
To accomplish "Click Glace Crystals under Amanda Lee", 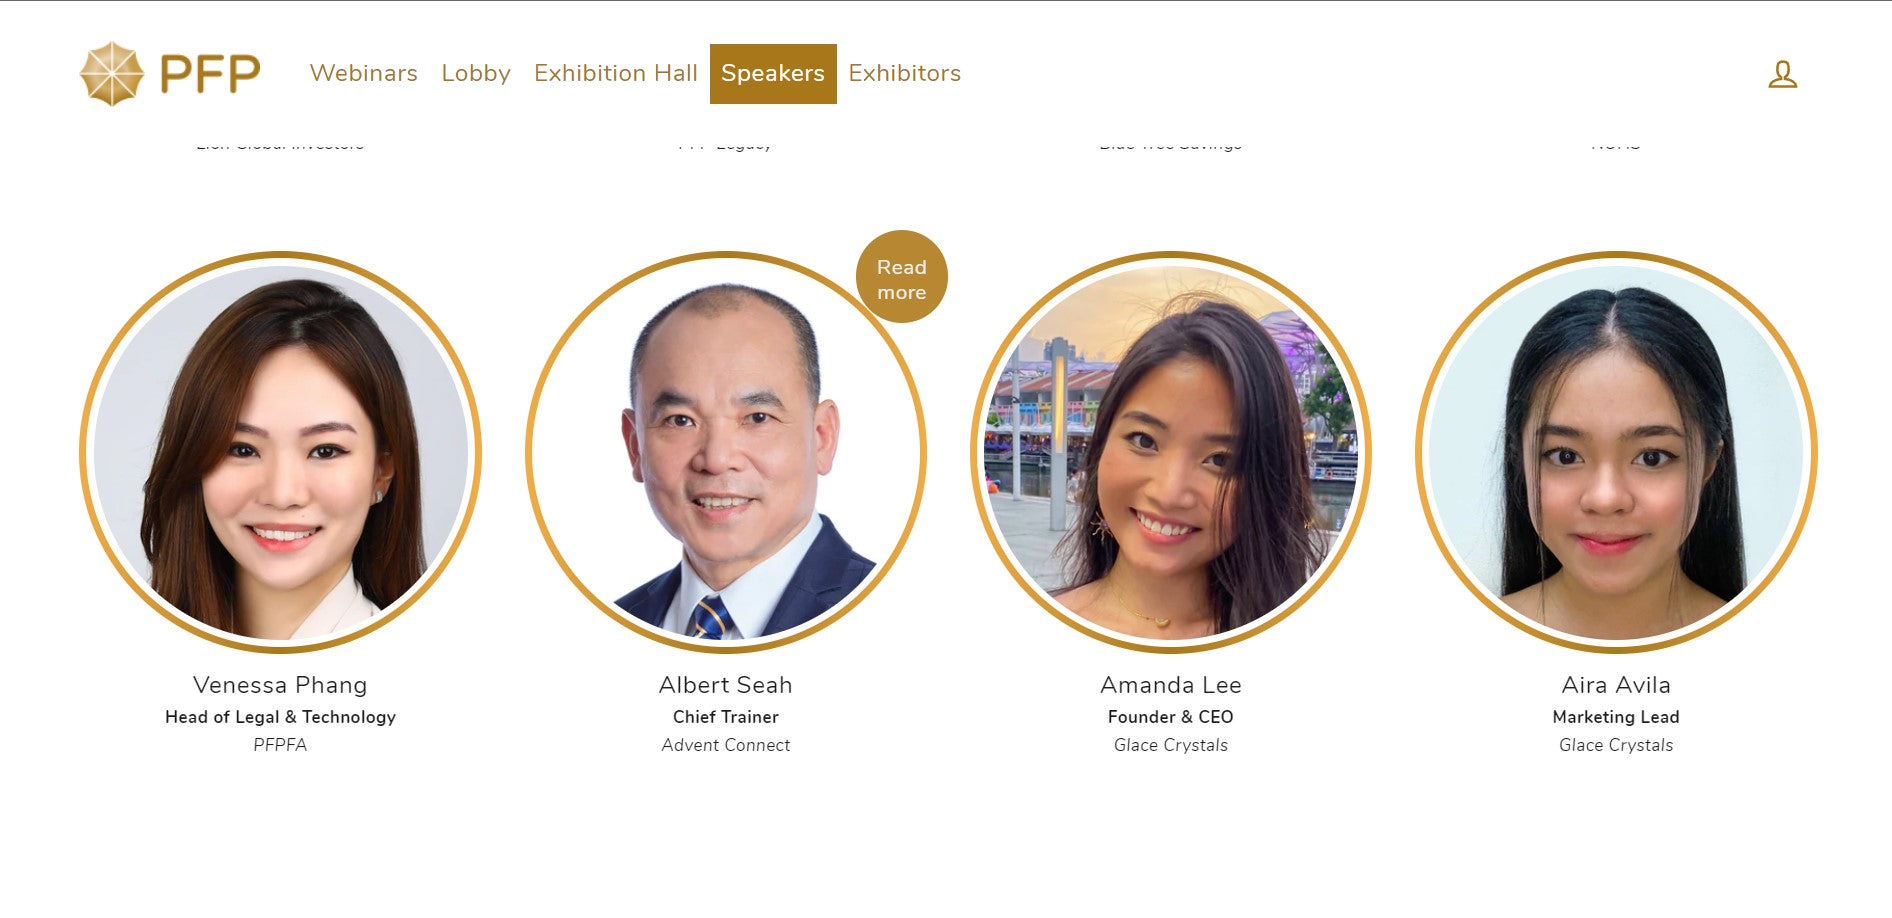I will pos(1171,745).
